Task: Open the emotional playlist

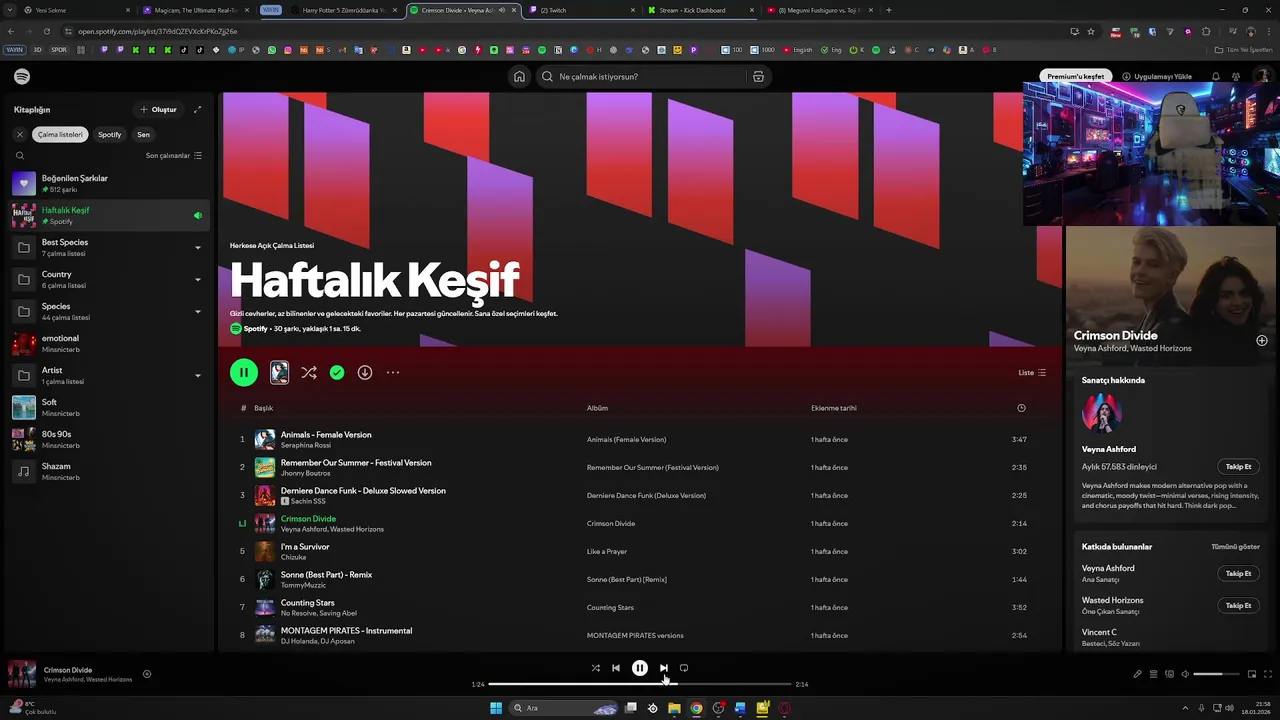Action: coord(108,344)
